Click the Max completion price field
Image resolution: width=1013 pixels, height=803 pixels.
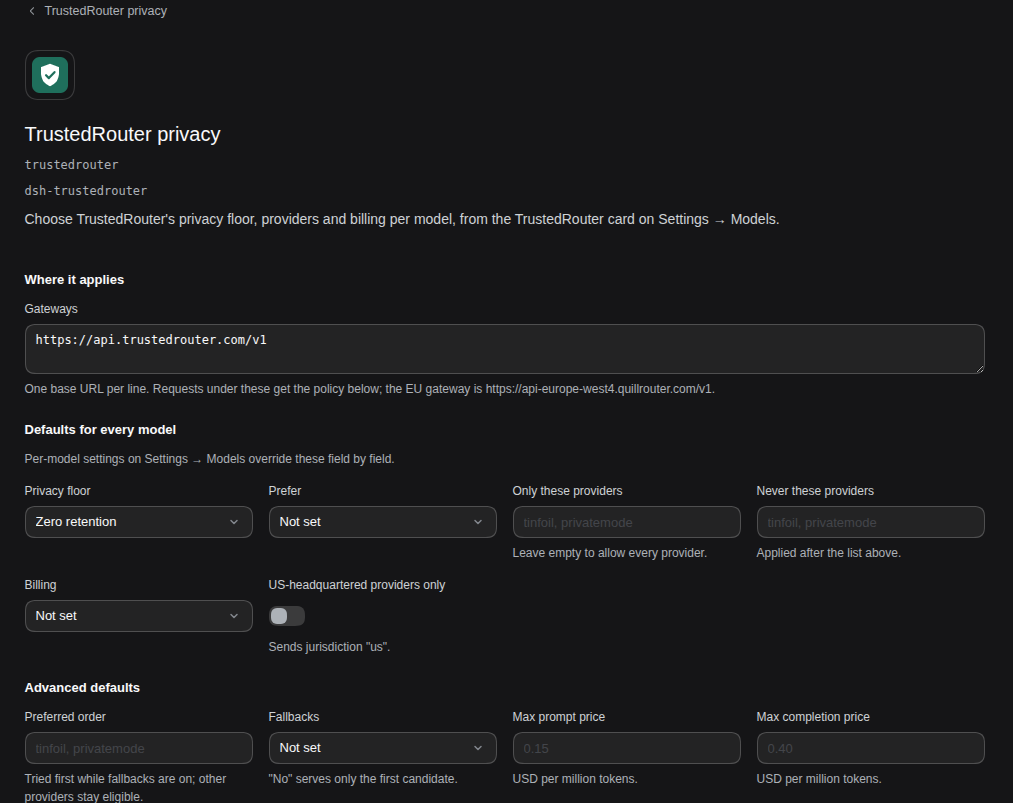point(870,748)
